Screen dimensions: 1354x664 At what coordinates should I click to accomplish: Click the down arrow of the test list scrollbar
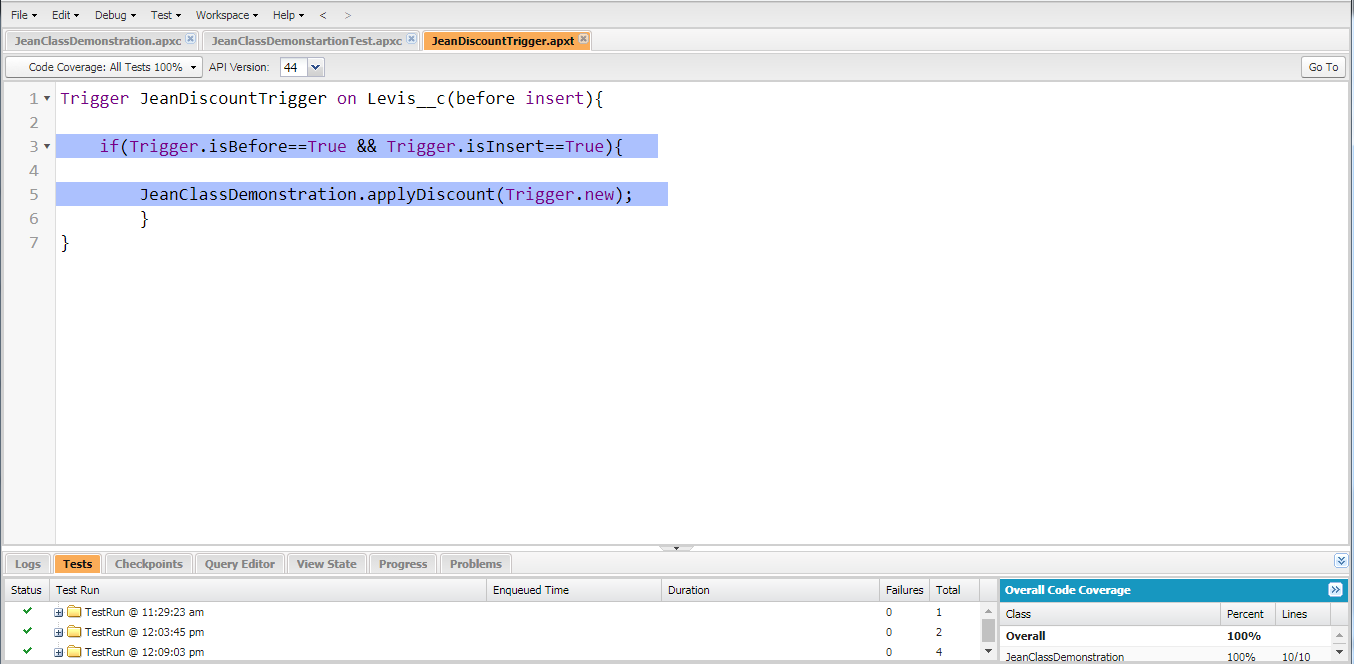(987, 651)
